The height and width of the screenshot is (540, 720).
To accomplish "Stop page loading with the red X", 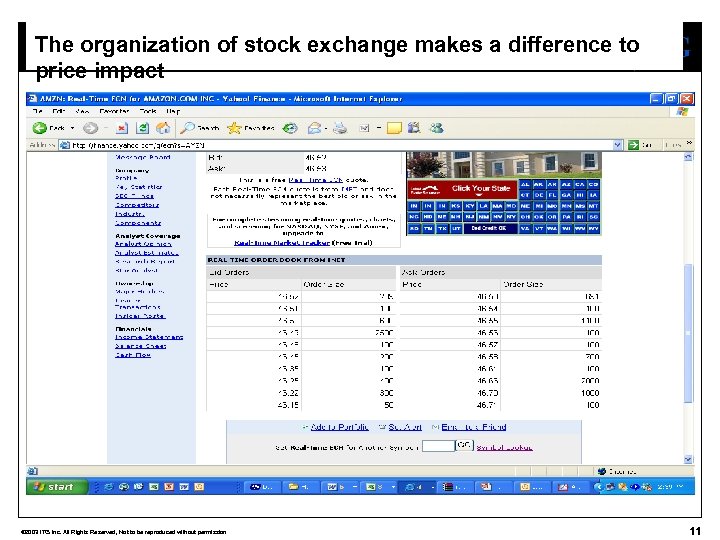I will point(122,128).
